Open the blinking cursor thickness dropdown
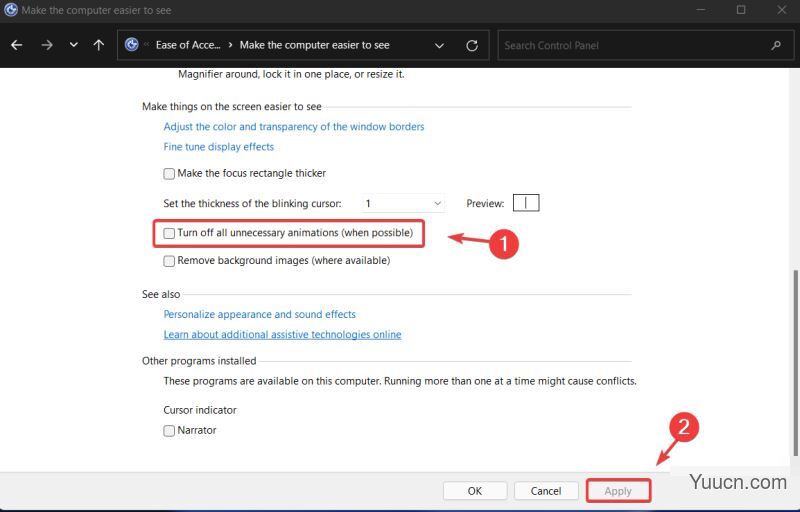 point(403,203)
